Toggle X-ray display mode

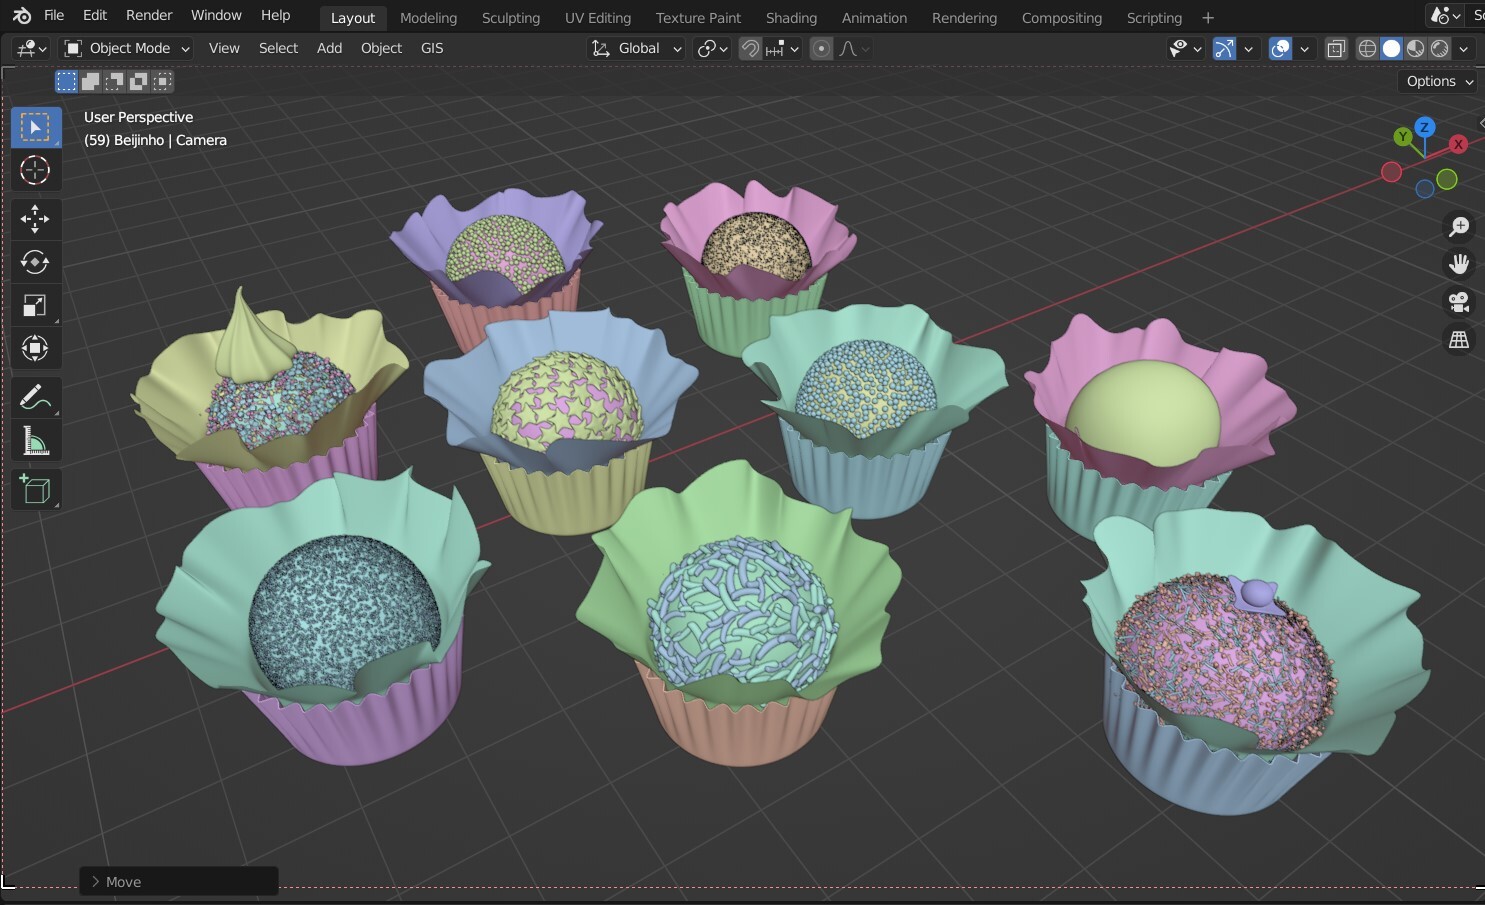click(x=1336, y=48)
